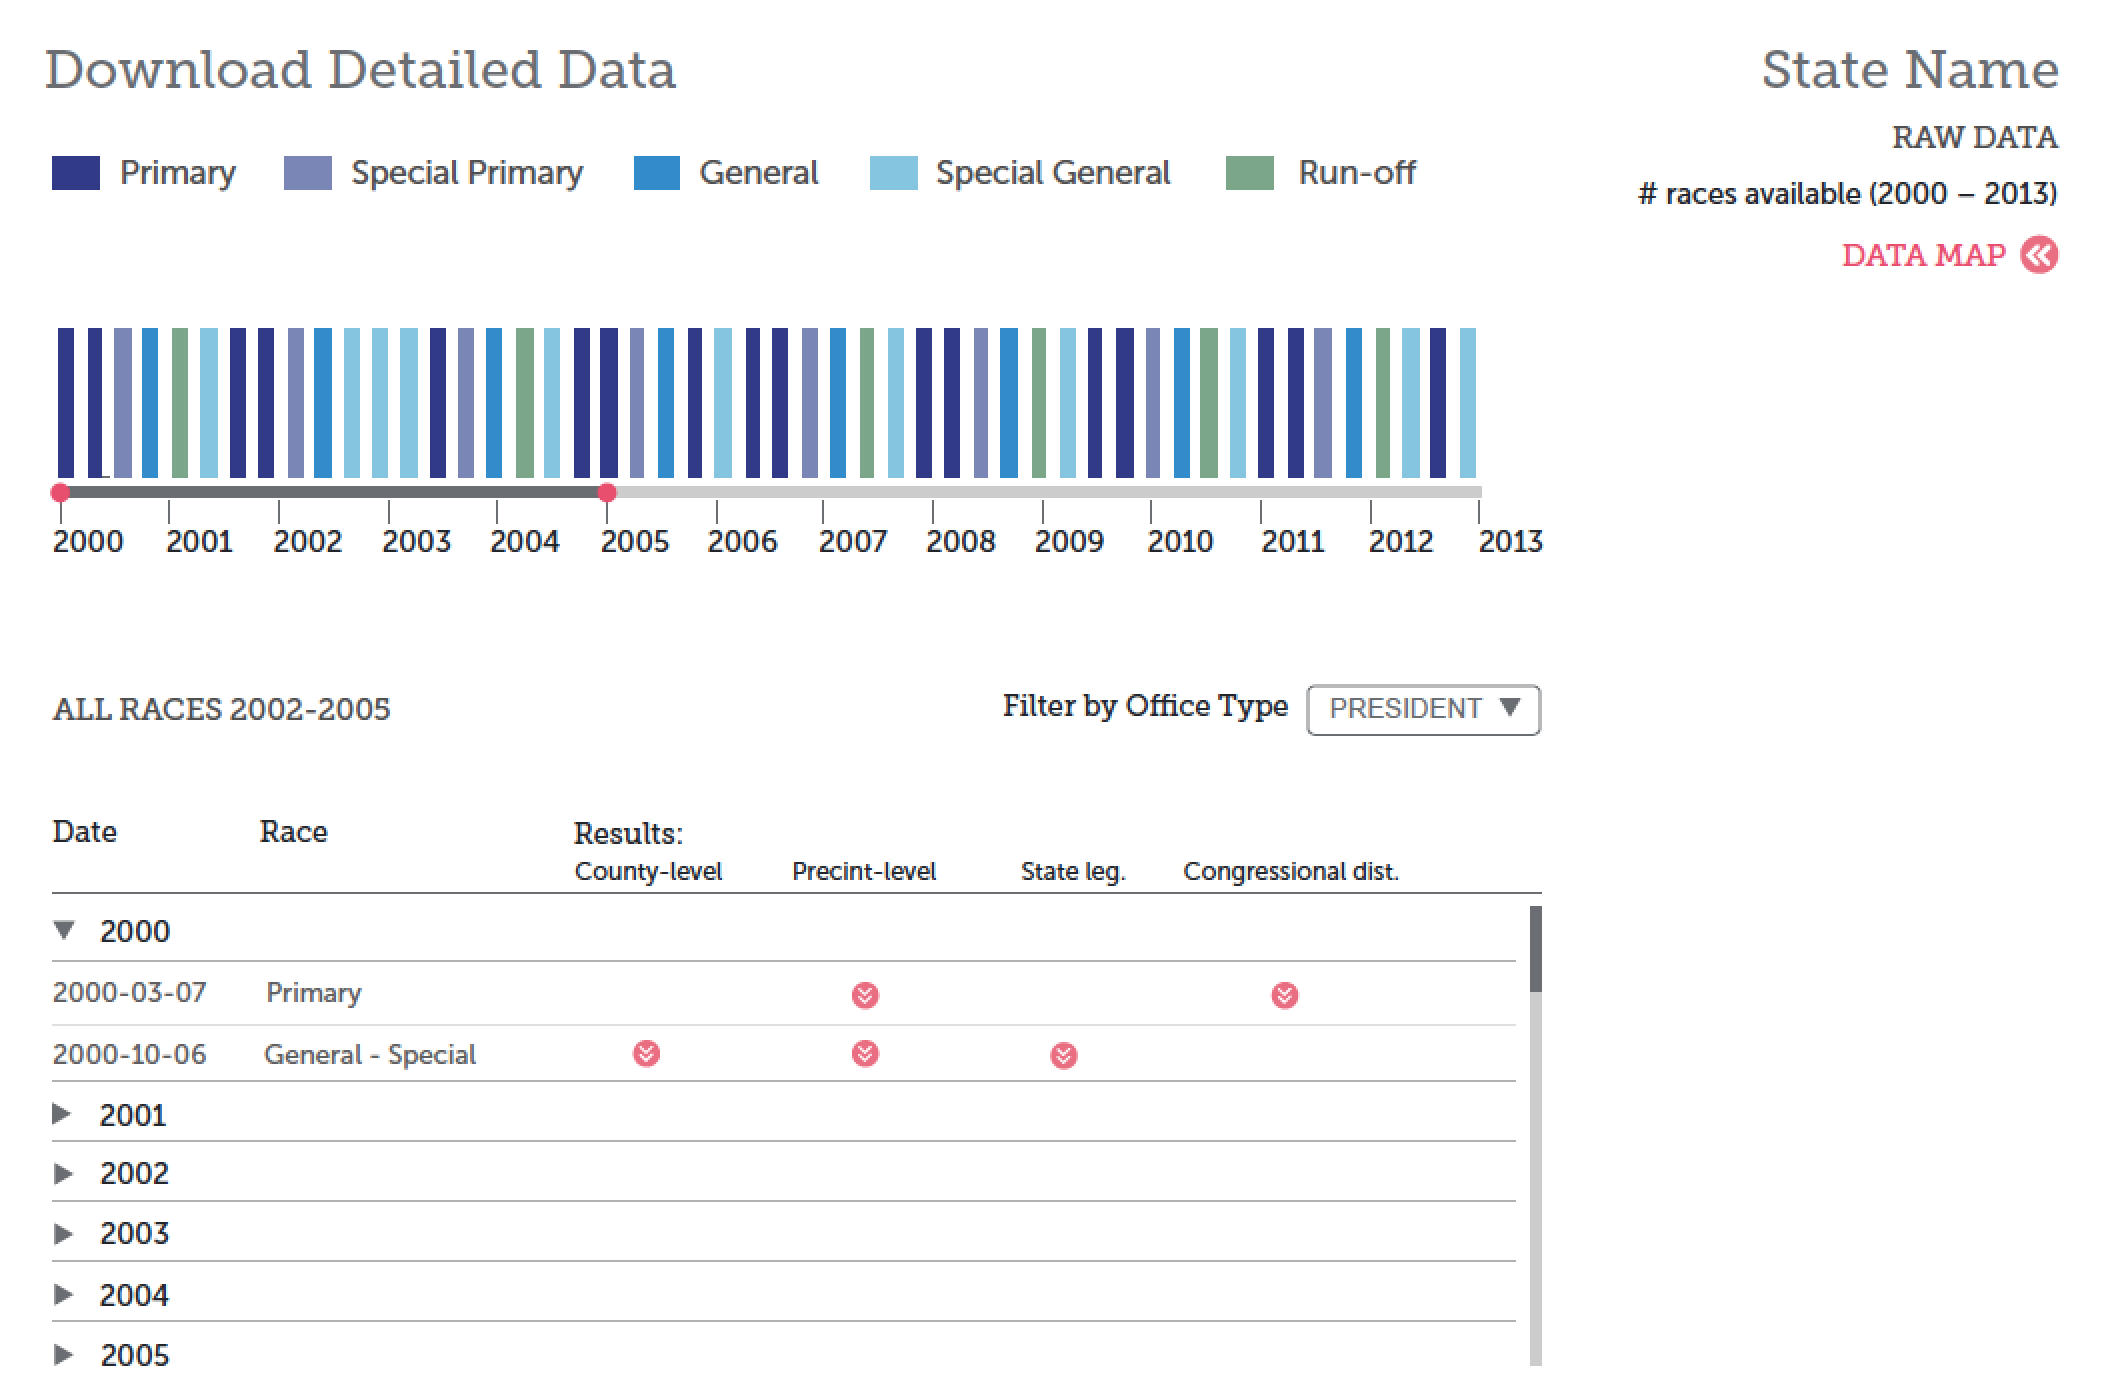The image size is (2102, 1396).
Task: Click the 'ALL RACES 2002-2005' heading
Action: point(221,710)
